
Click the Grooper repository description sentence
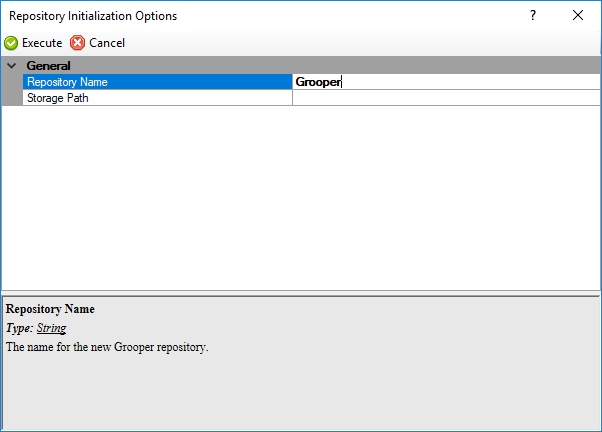coord(107,347)
